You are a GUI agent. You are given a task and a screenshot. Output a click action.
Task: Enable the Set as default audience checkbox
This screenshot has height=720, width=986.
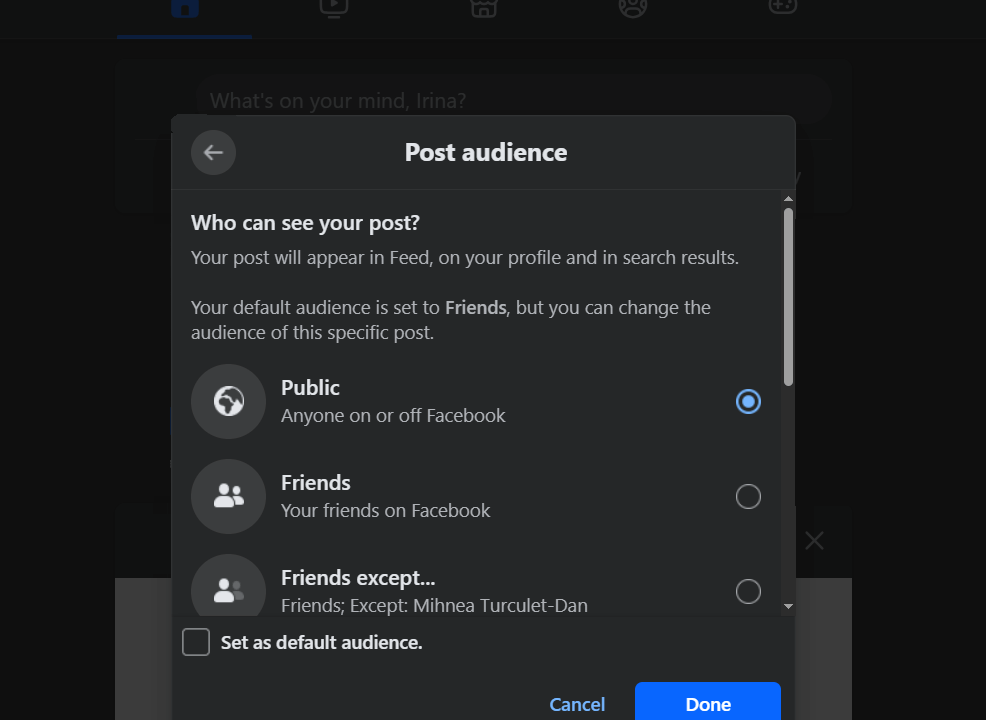click(x=196, y=642)
